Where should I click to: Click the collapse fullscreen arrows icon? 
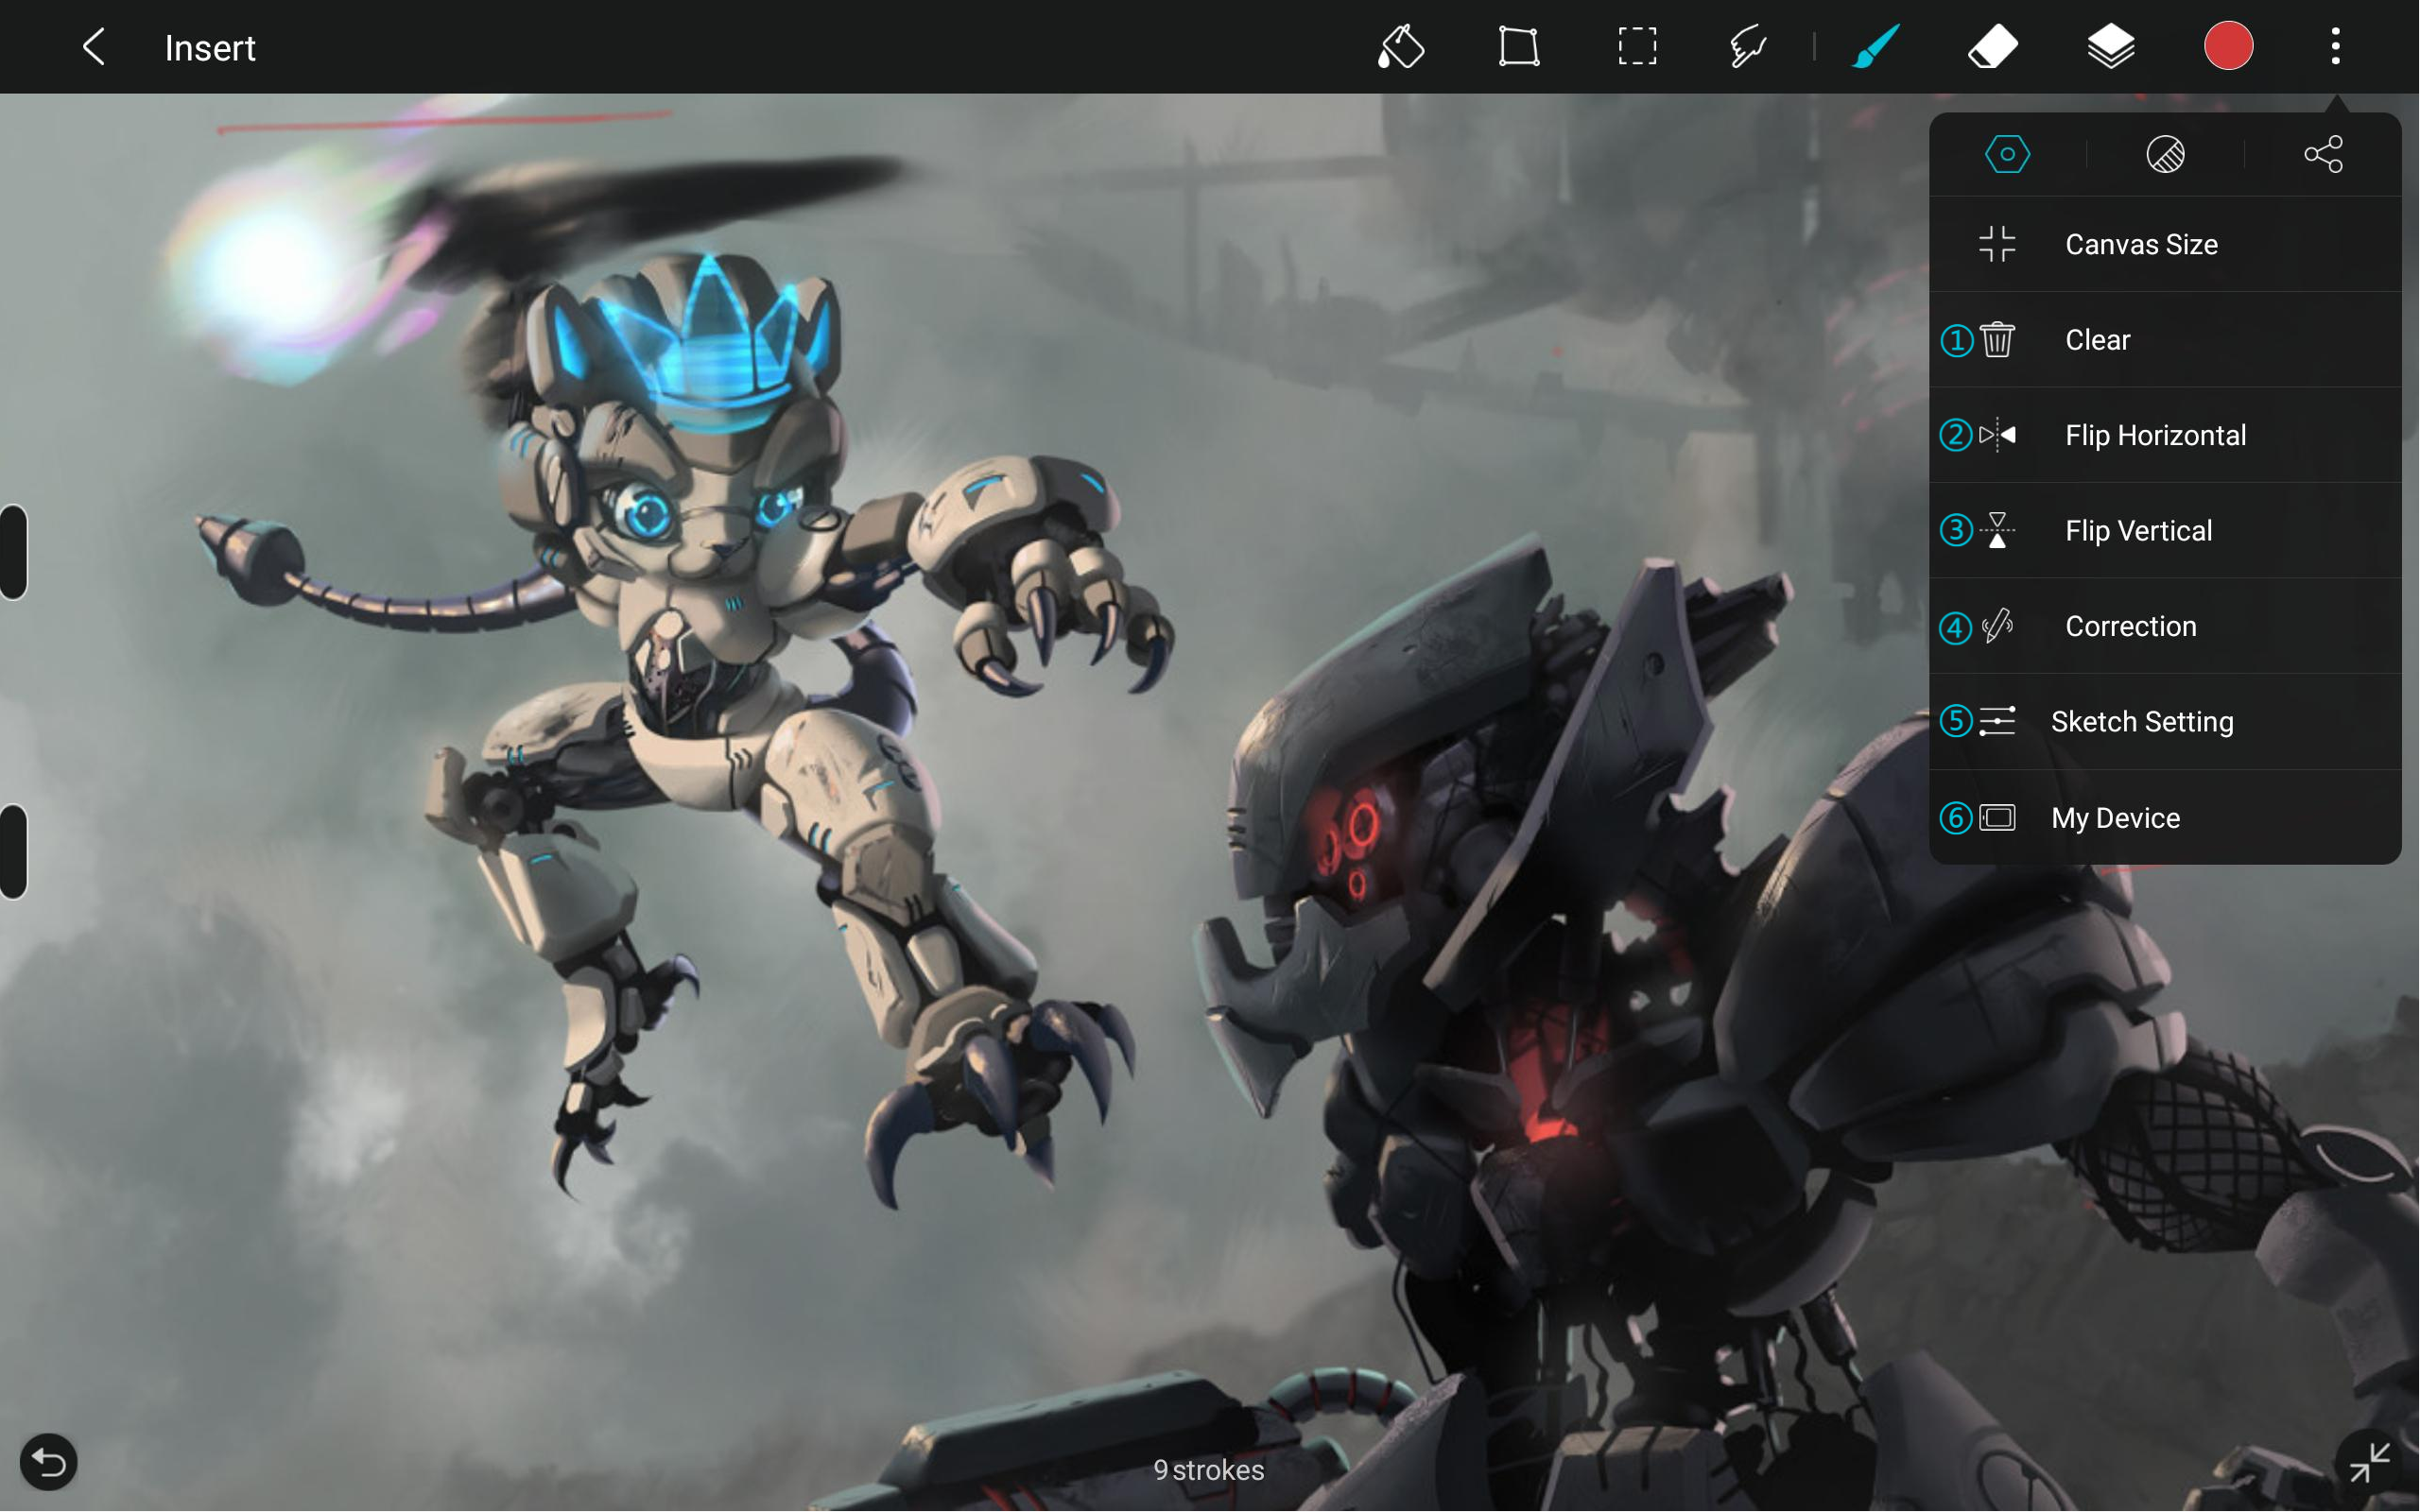2369,1462
